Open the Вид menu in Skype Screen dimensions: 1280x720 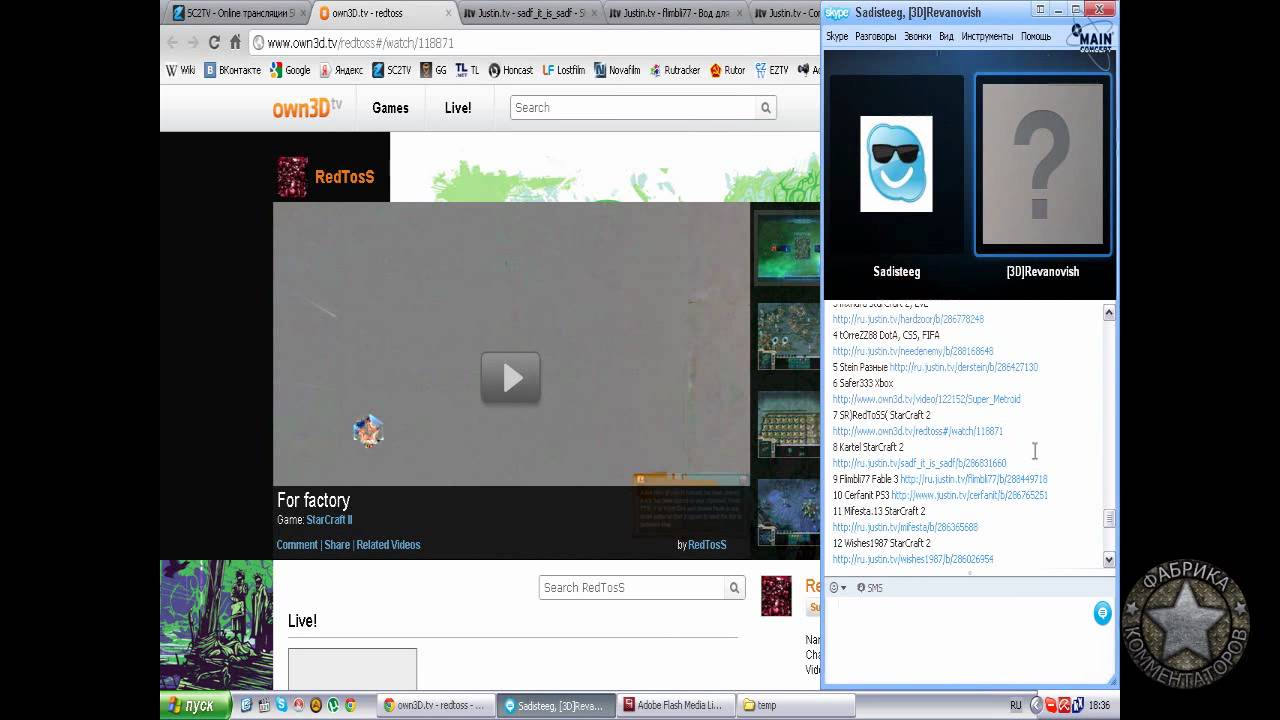coord(946,36)
